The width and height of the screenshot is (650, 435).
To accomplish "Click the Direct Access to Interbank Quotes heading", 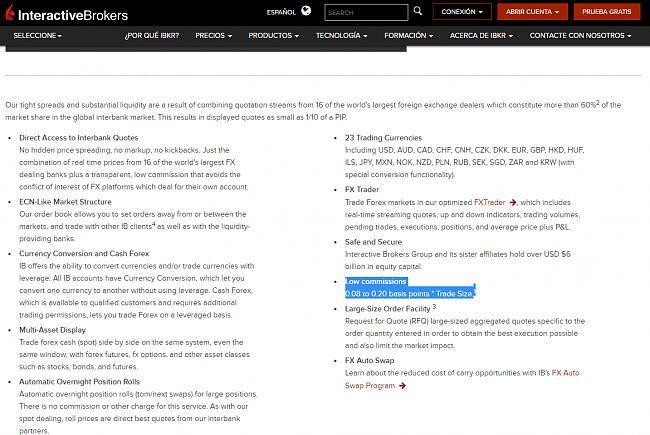I will pos(79,138).
